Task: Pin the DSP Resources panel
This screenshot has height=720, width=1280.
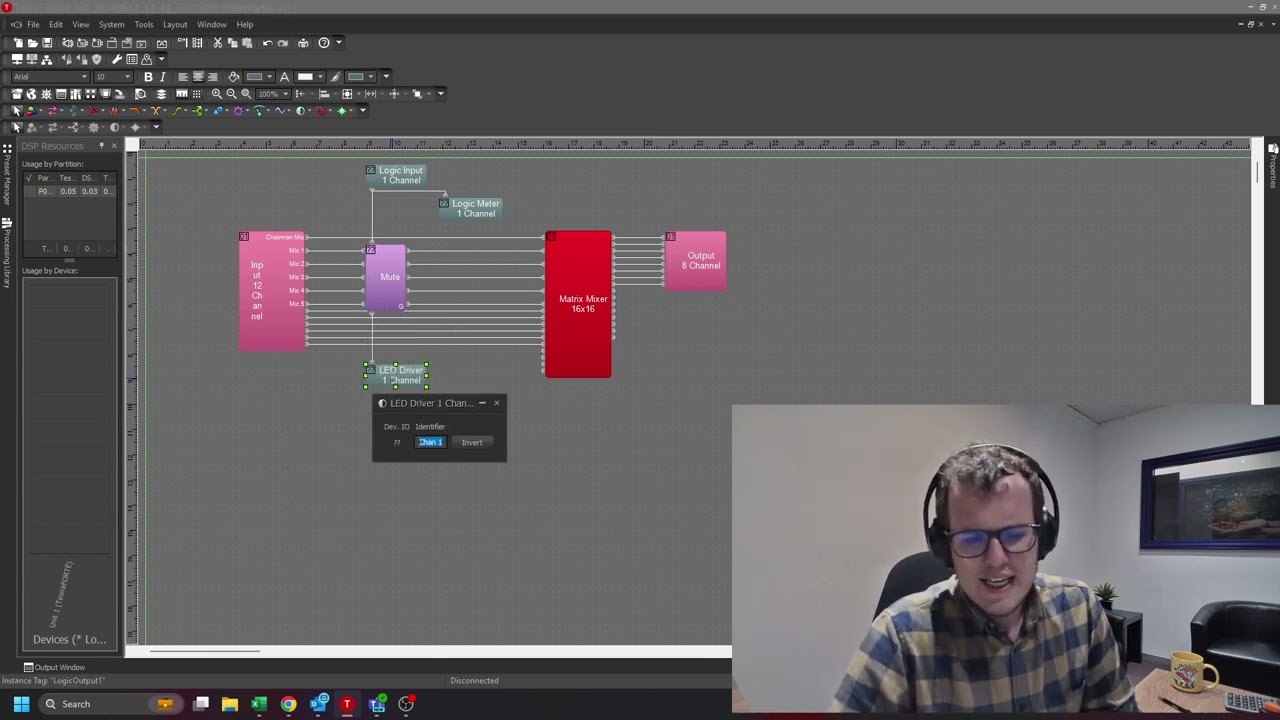Action: click(101, 146)
